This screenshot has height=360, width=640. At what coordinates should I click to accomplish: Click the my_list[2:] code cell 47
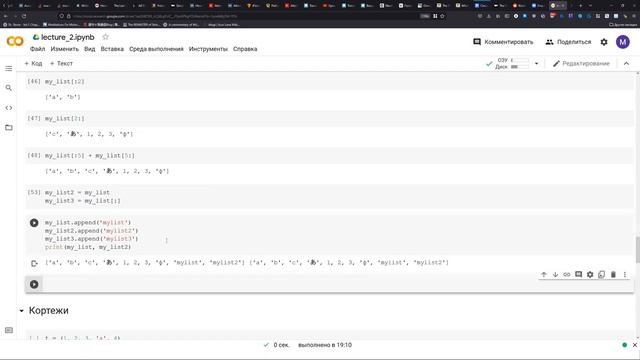[330, 118]
